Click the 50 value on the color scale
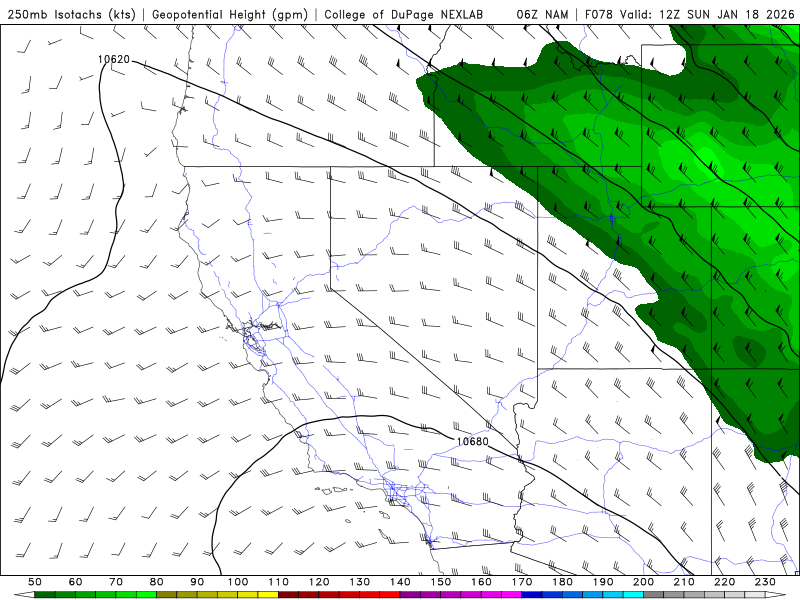The height and width of the screenshot is (600, 800). point(35,582)
